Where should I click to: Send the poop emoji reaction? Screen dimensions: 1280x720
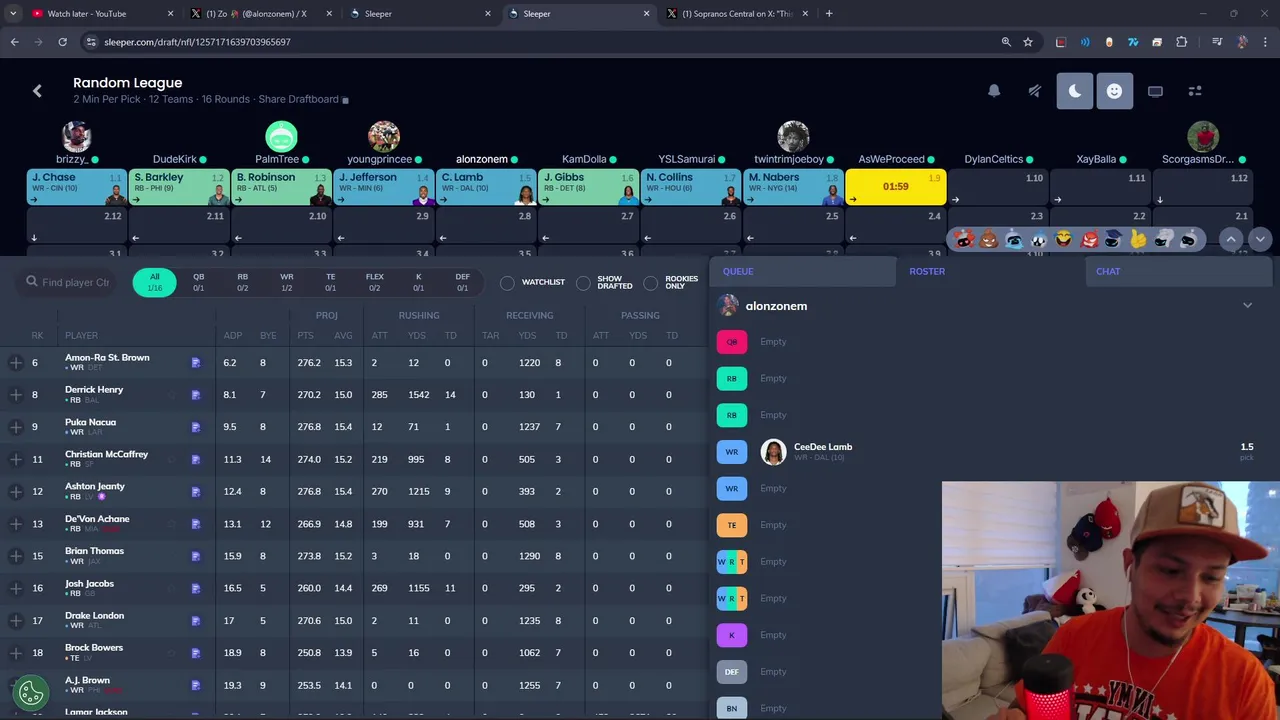(989, 239)
